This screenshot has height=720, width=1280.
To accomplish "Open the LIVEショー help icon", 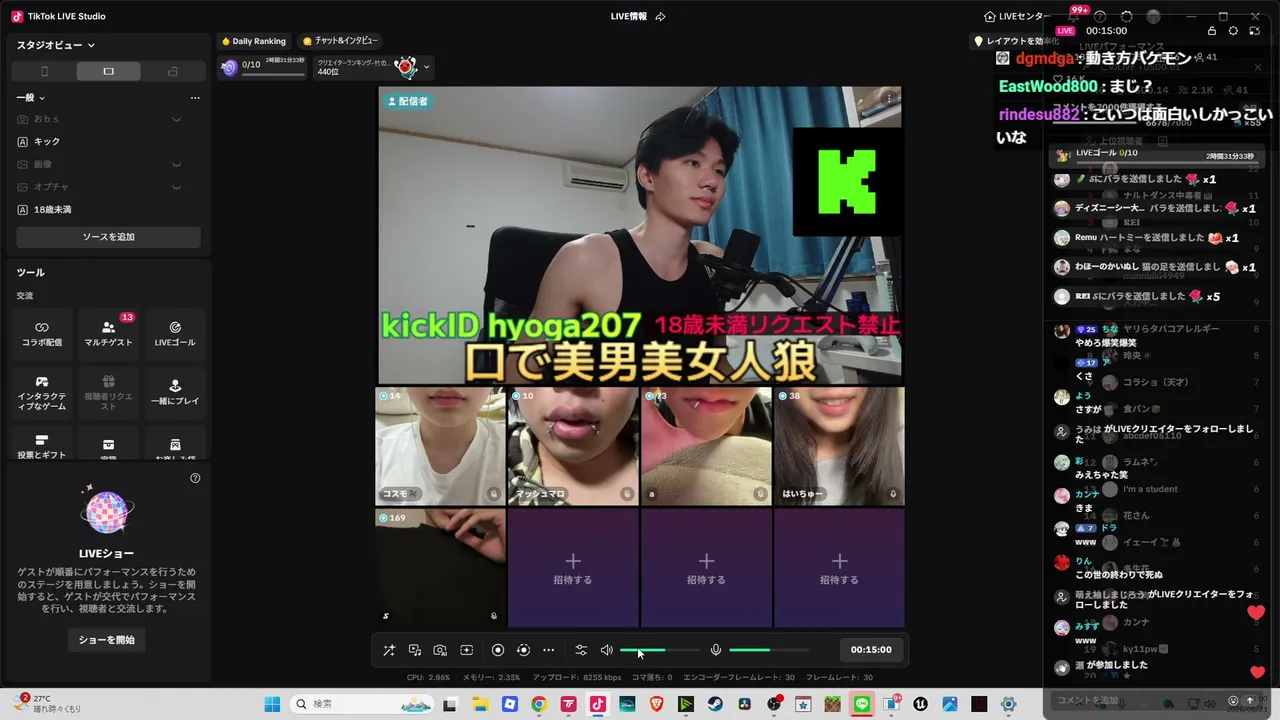I will tap(195, 478).
